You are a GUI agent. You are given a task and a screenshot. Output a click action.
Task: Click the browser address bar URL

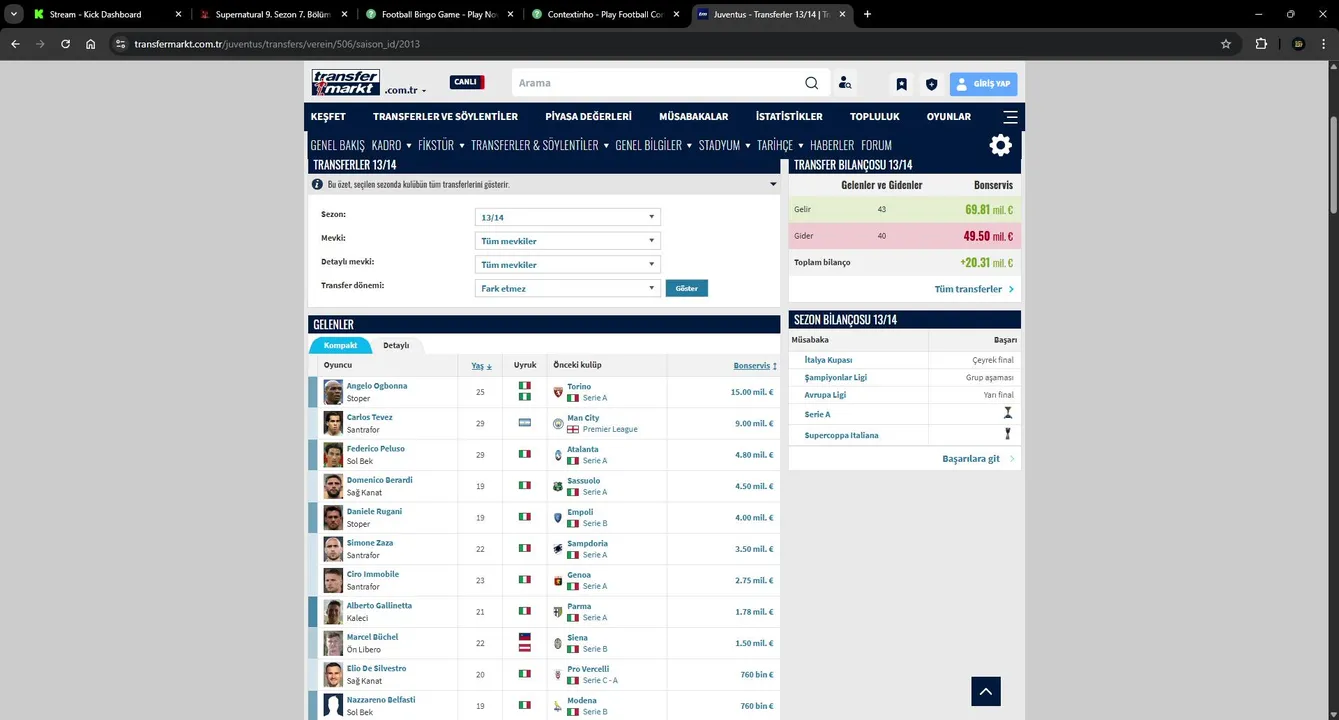coord(277,44)
